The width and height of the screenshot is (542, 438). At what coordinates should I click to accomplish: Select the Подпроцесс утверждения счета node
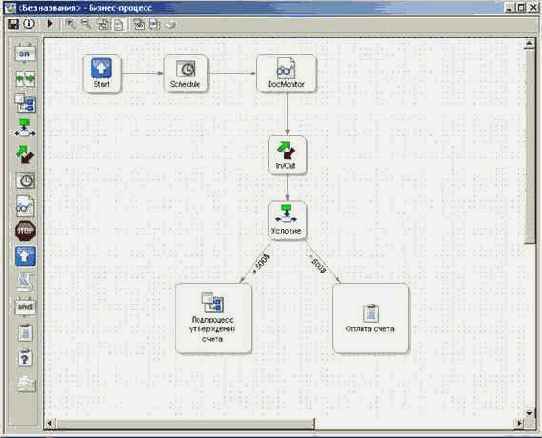(213, 318)
